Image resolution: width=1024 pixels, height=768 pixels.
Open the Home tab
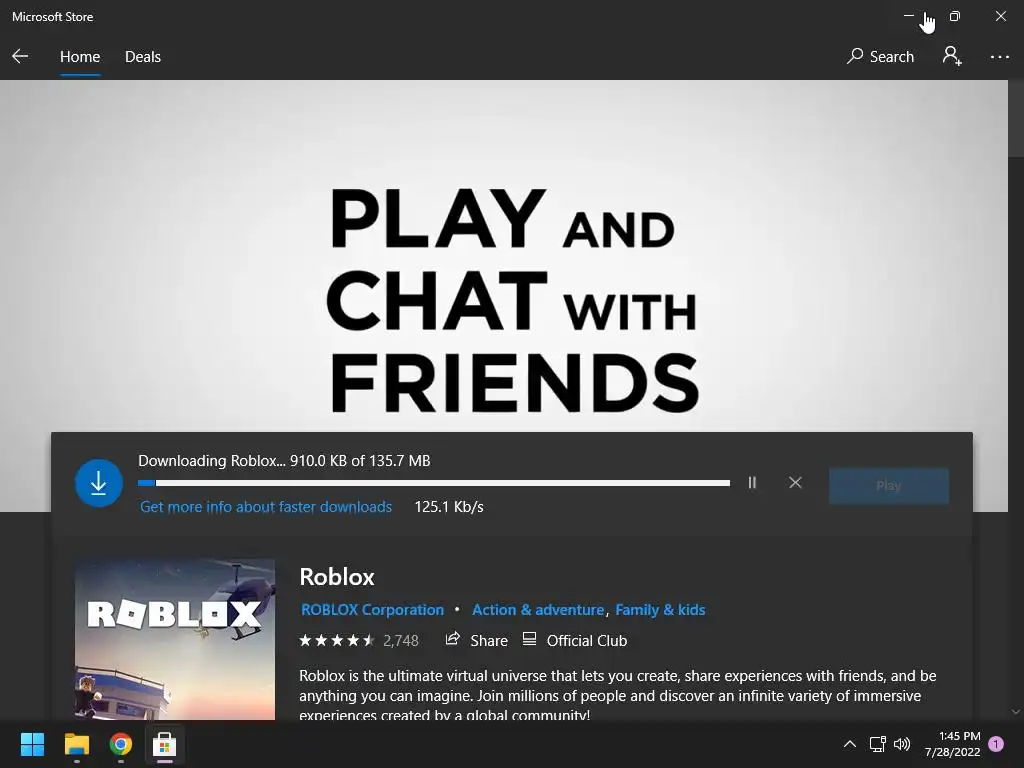point(80,57)
